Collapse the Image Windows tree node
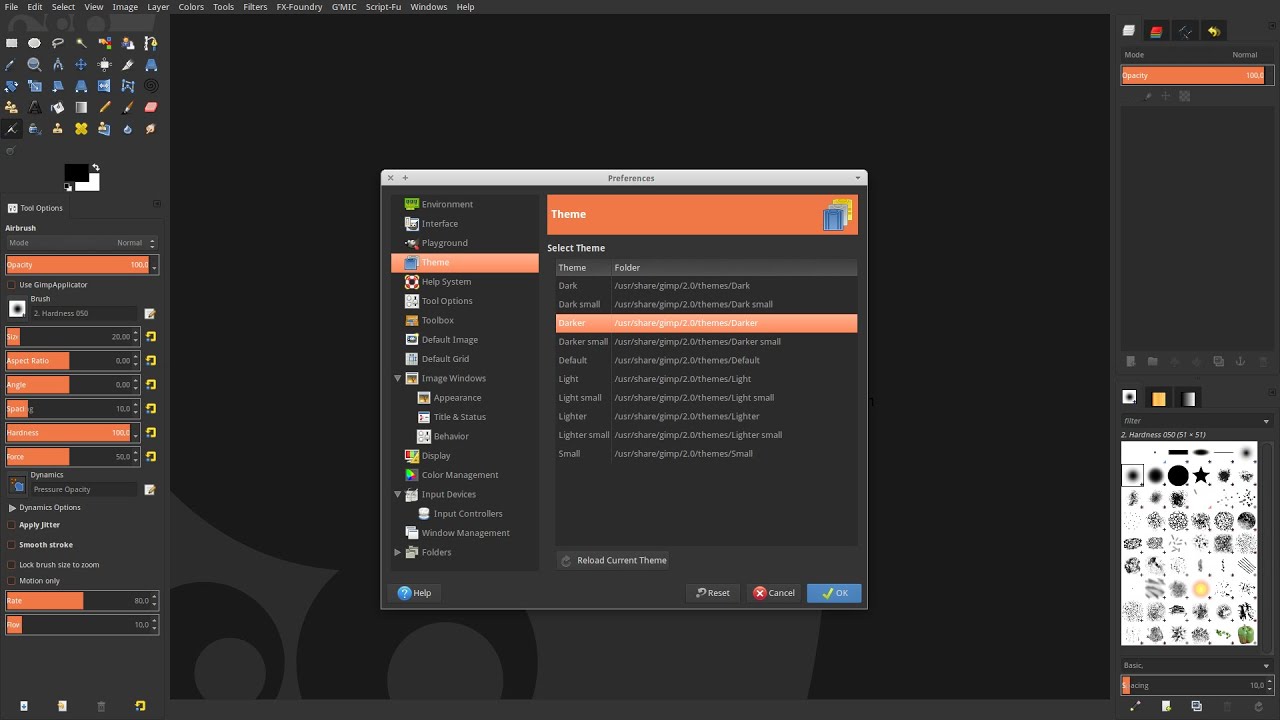The image size is (1280, 720). [x=397, y=379]
